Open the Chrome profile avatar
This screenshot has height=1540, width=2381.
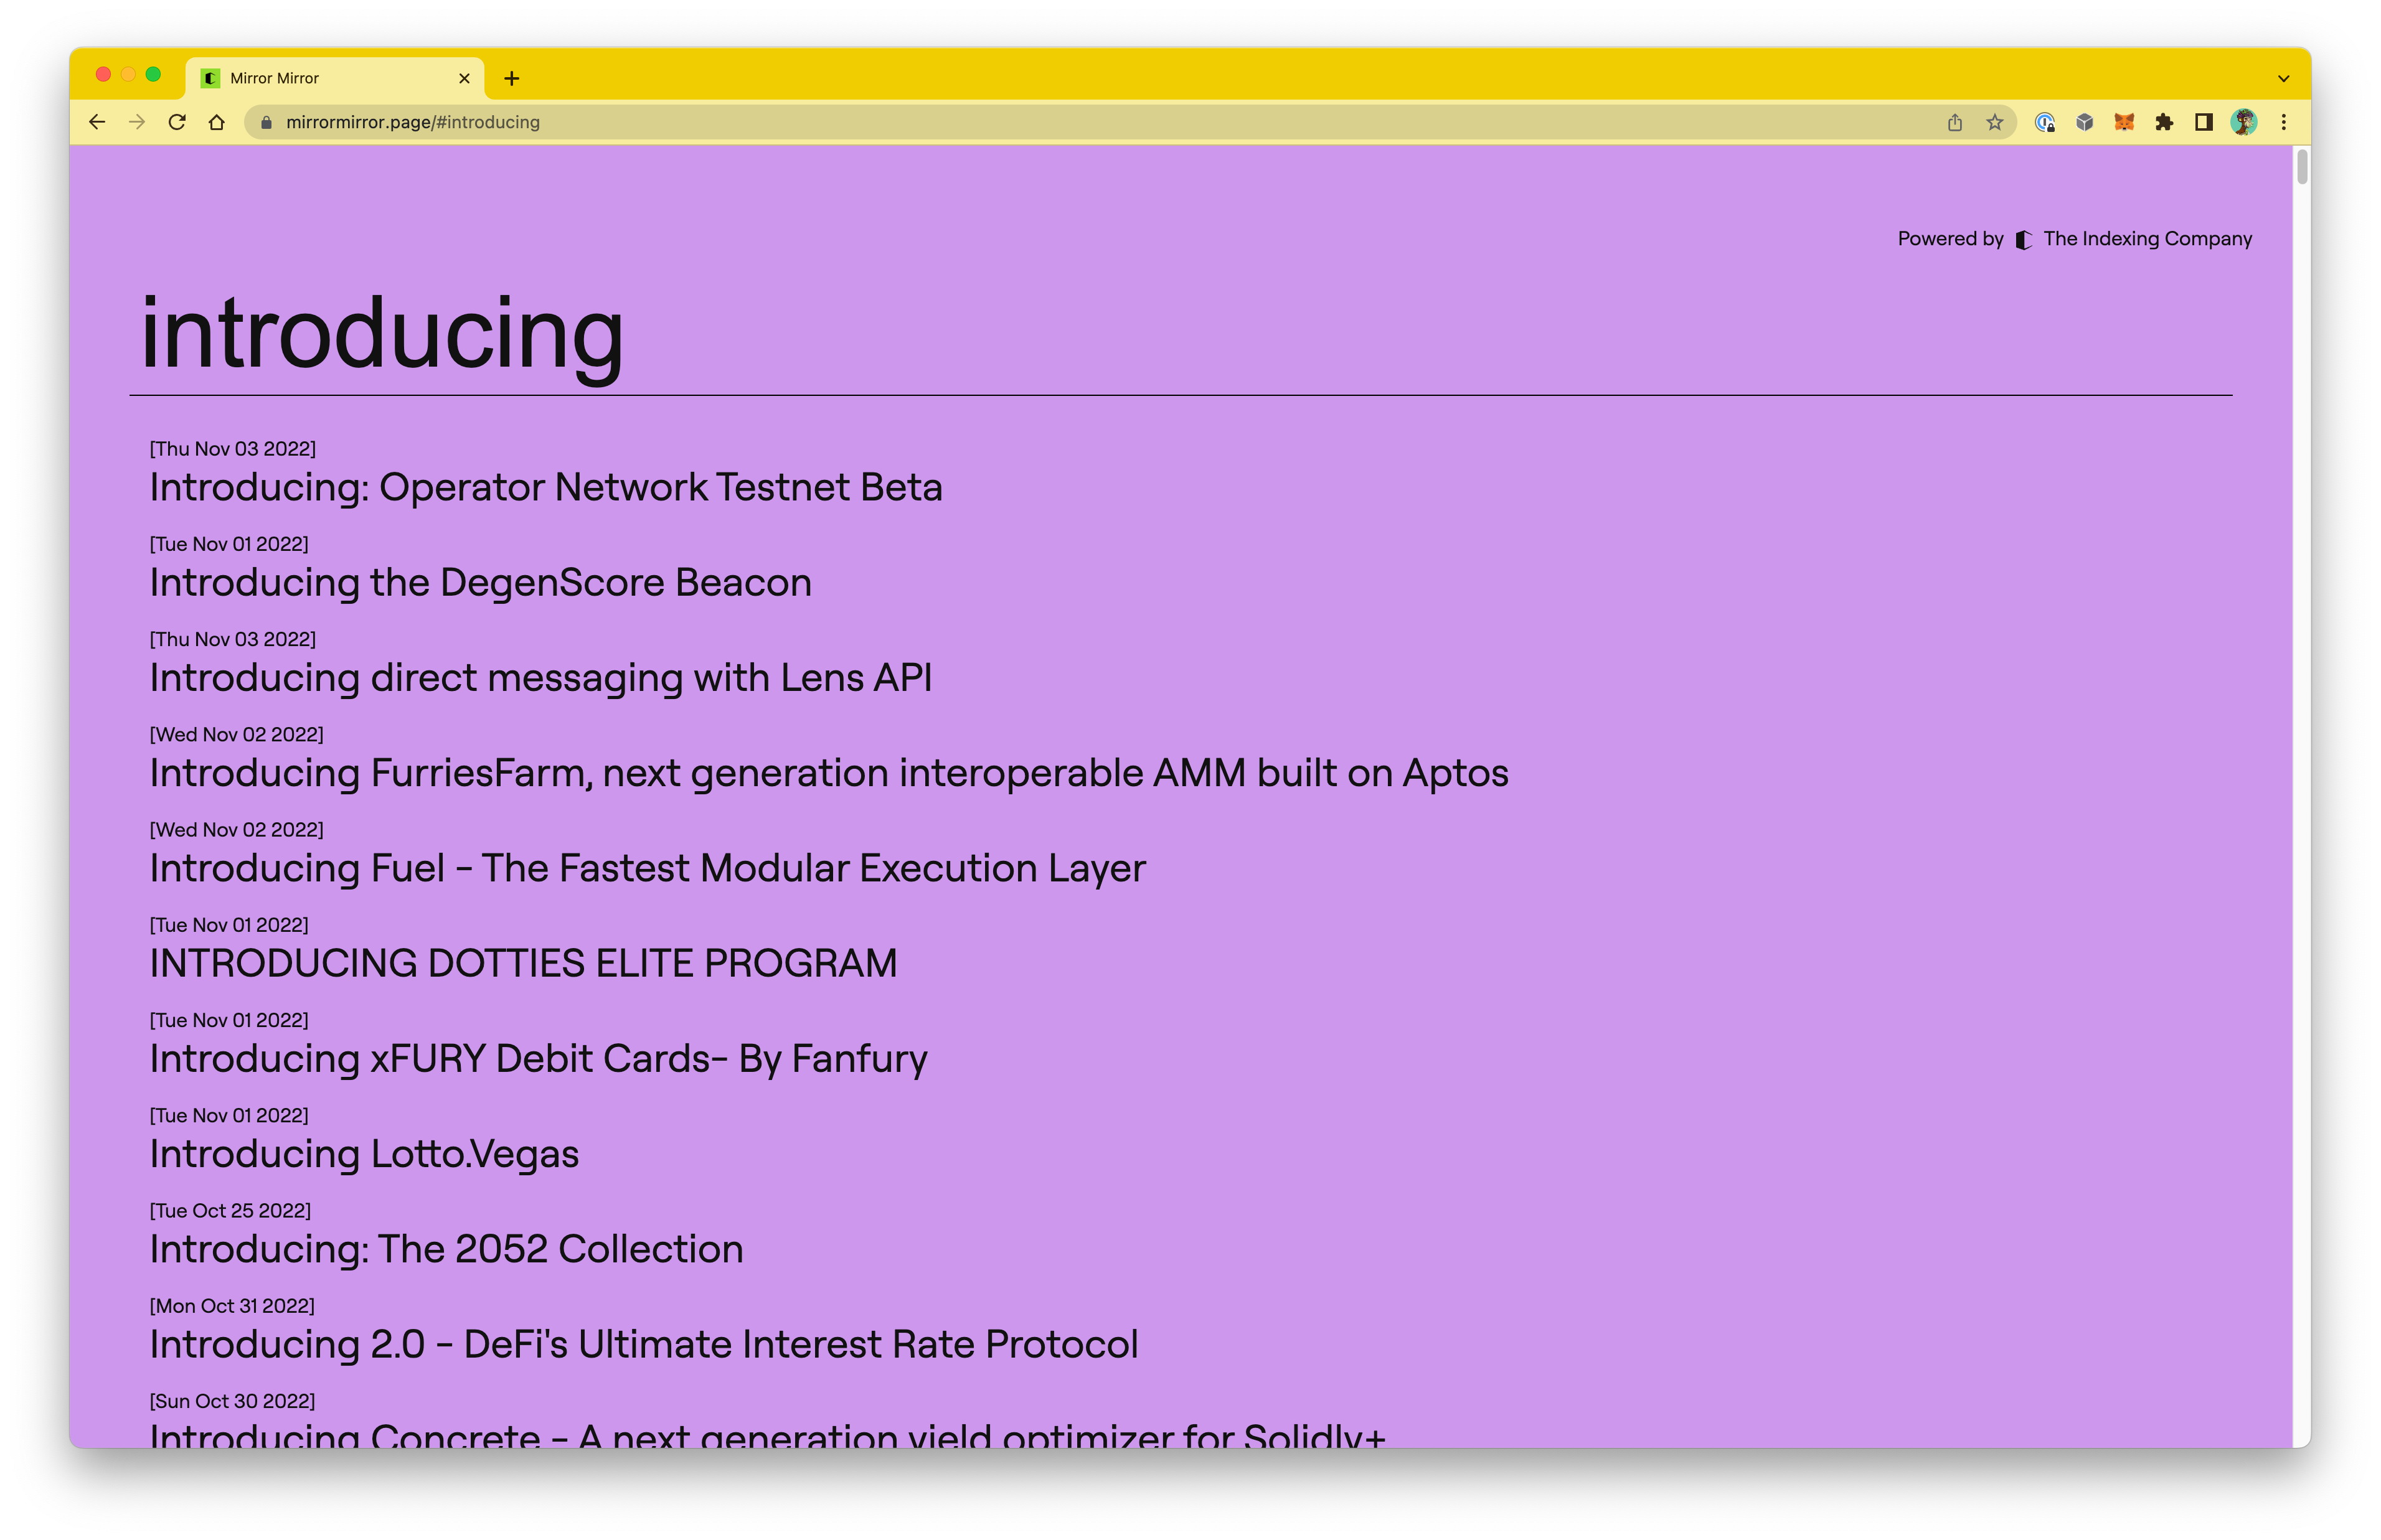(x=2243, y=122)
